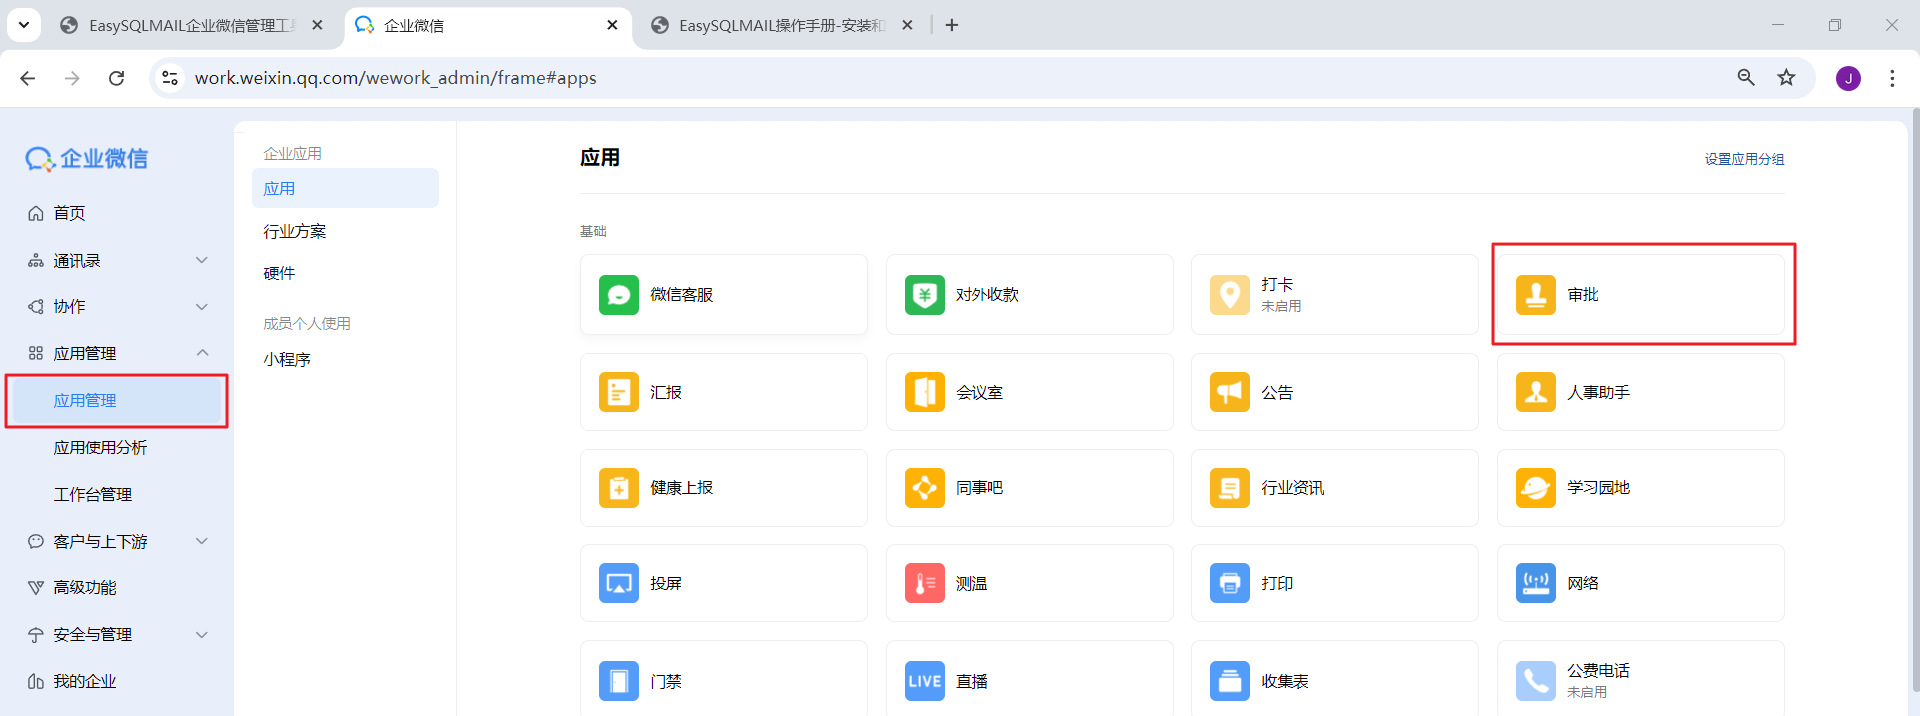This screenshot has height=716, width=1920.
Task: Open the 微信客服 app icon
Action: click(x=619, y=295)
